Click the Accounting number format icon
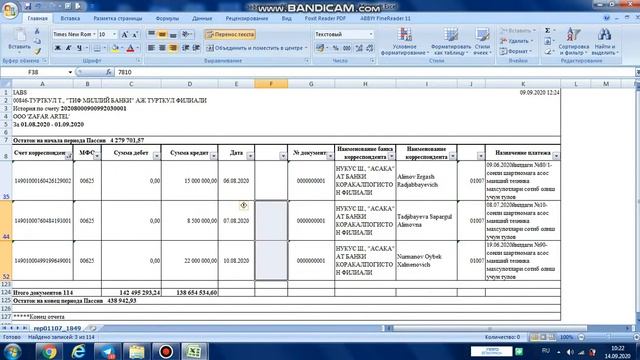 click(x=321, y=48)
